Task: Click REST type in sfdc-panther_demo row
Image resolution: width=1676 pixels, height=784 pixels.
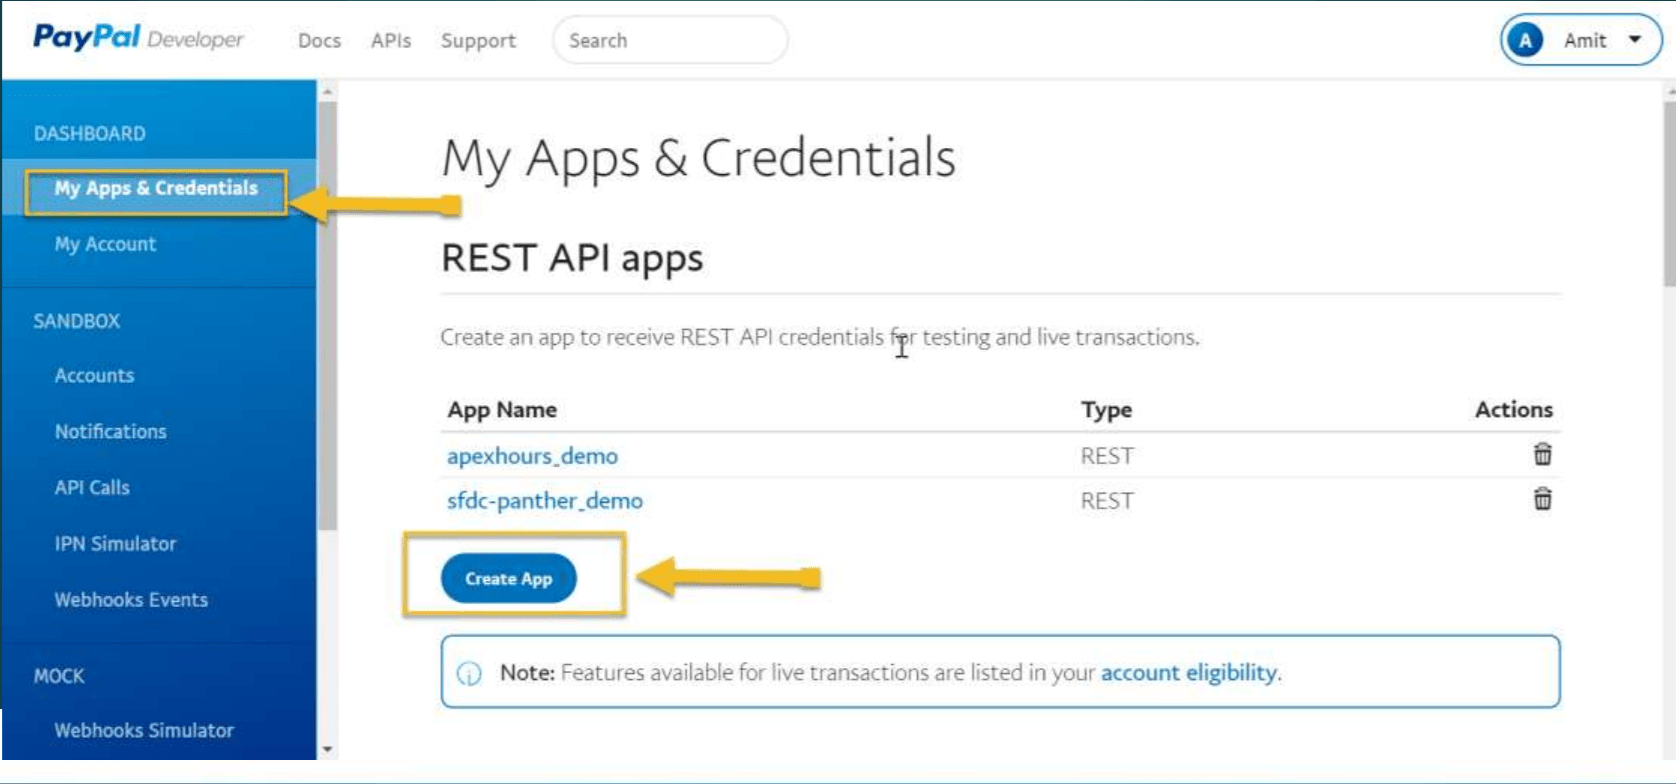Action: tap(1107, 500)
